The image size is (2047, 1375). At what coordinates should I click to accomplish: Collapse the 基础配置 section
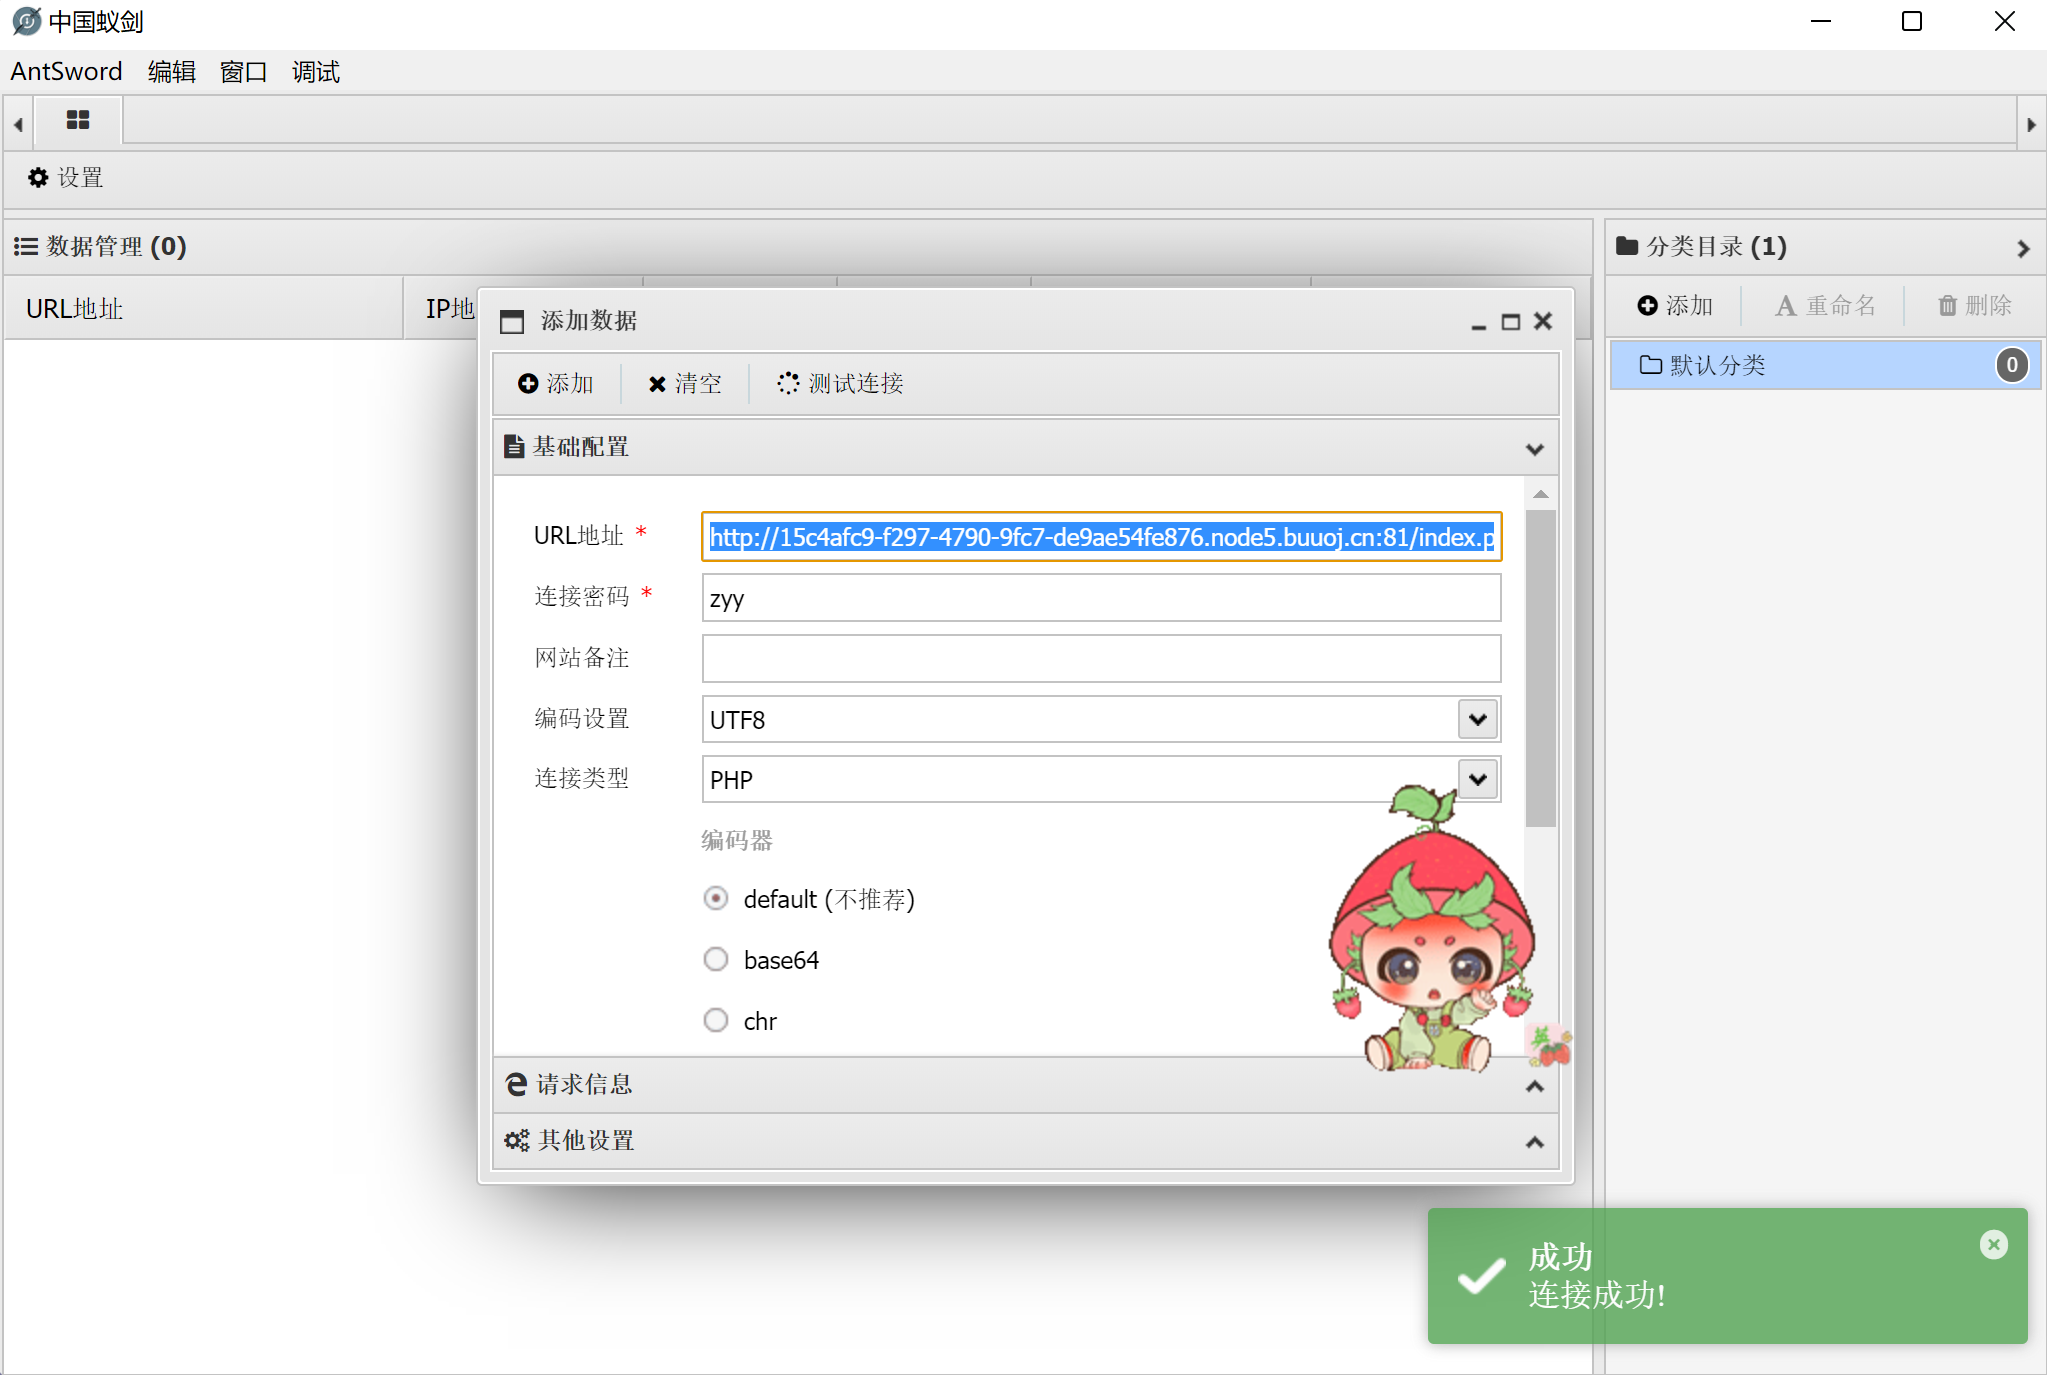click(x=1534, y=448)
